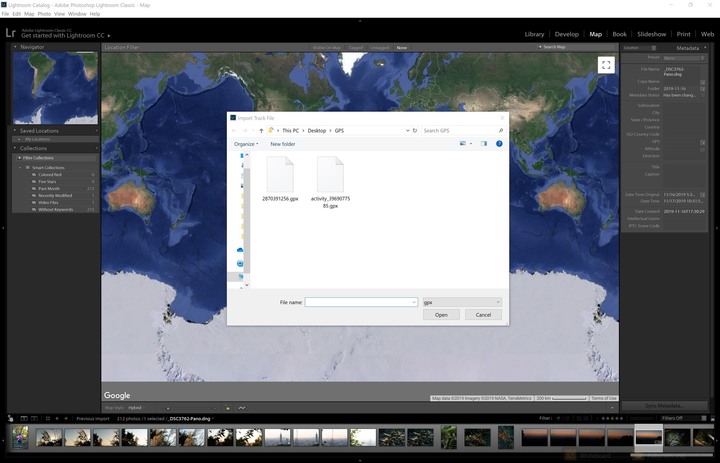The image size is (720, 463).
Task: Click the Copy Name action button
Action: click(703, 82)
